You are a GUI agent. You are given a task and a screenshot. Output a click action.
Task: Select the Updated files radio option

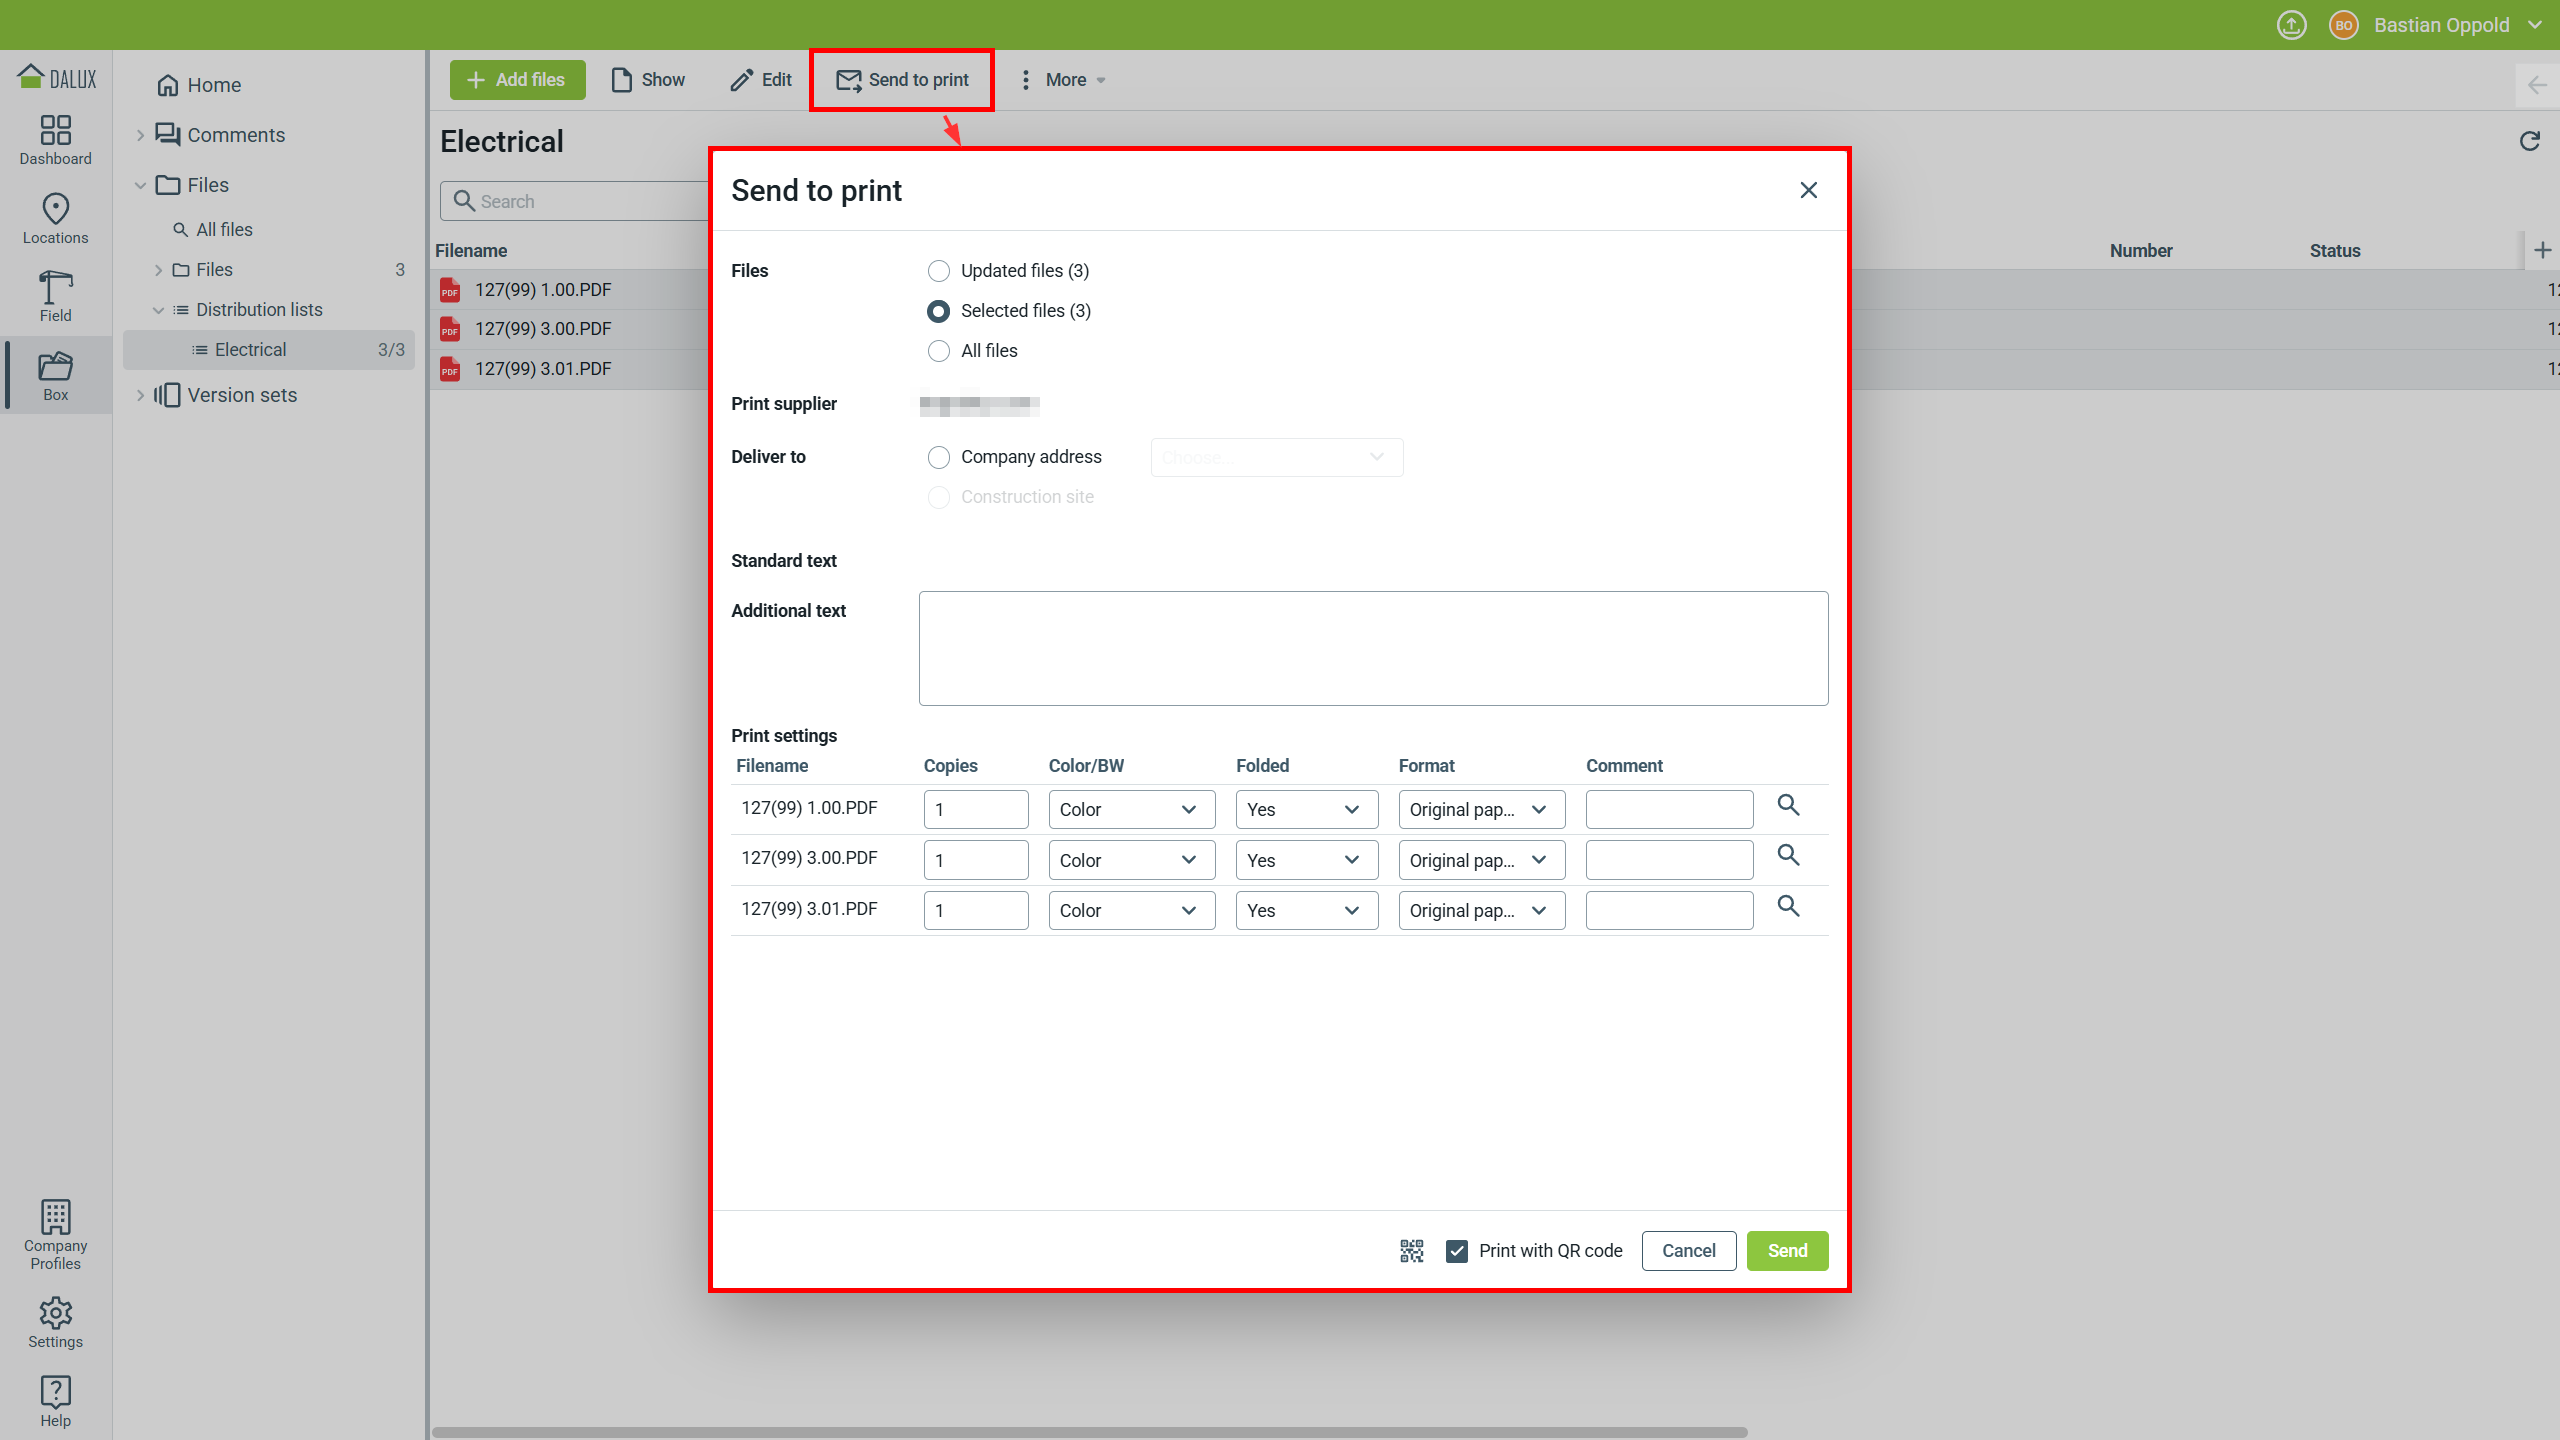(x=938, y=271)
